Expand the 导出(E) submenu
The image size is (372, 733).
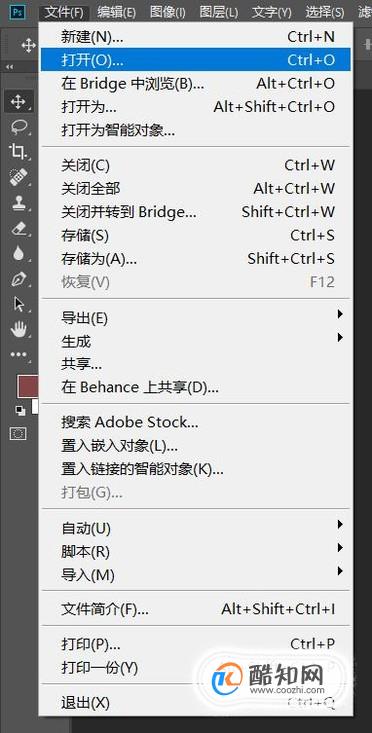click(x=196, y=318)
